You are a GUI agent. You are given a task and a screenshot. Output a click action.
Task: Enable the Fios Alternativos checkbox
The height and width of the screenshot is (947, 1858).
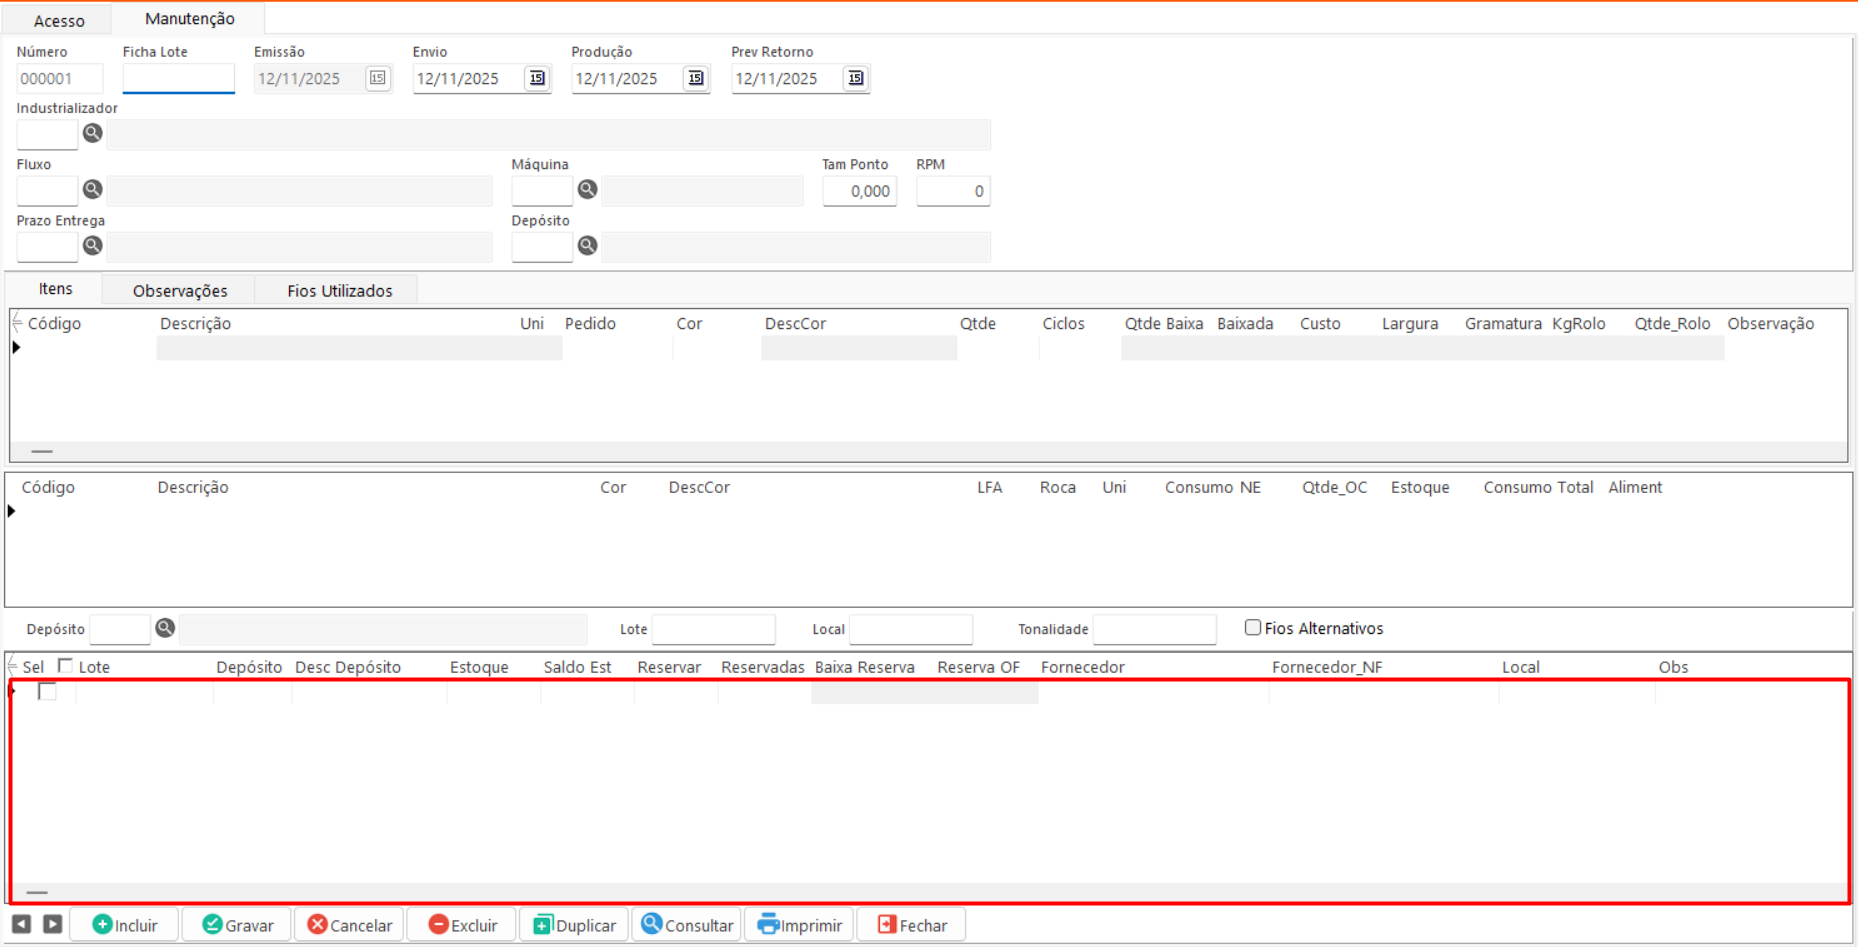click(x=1252, y=627)
